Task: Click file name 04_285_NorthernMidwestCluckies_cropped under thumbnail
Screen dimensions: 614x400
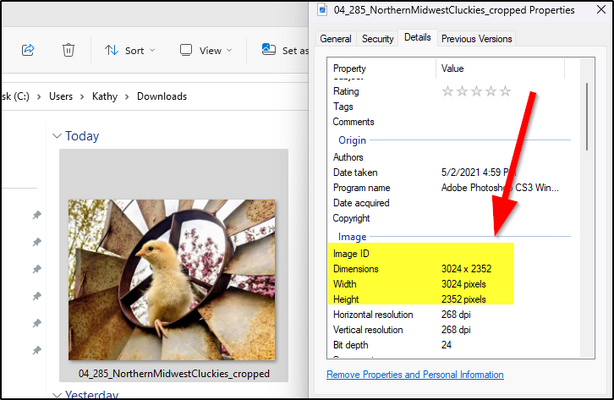Action: click(174, 373)
